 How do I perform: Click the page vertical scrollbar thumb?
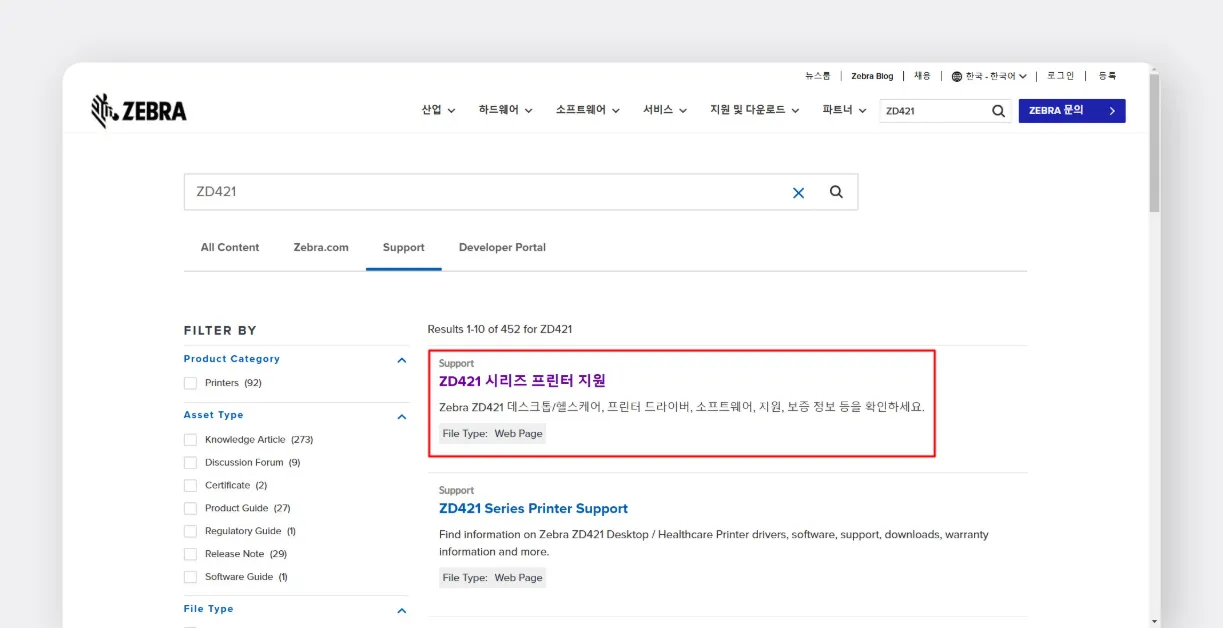pos(1154,143)
